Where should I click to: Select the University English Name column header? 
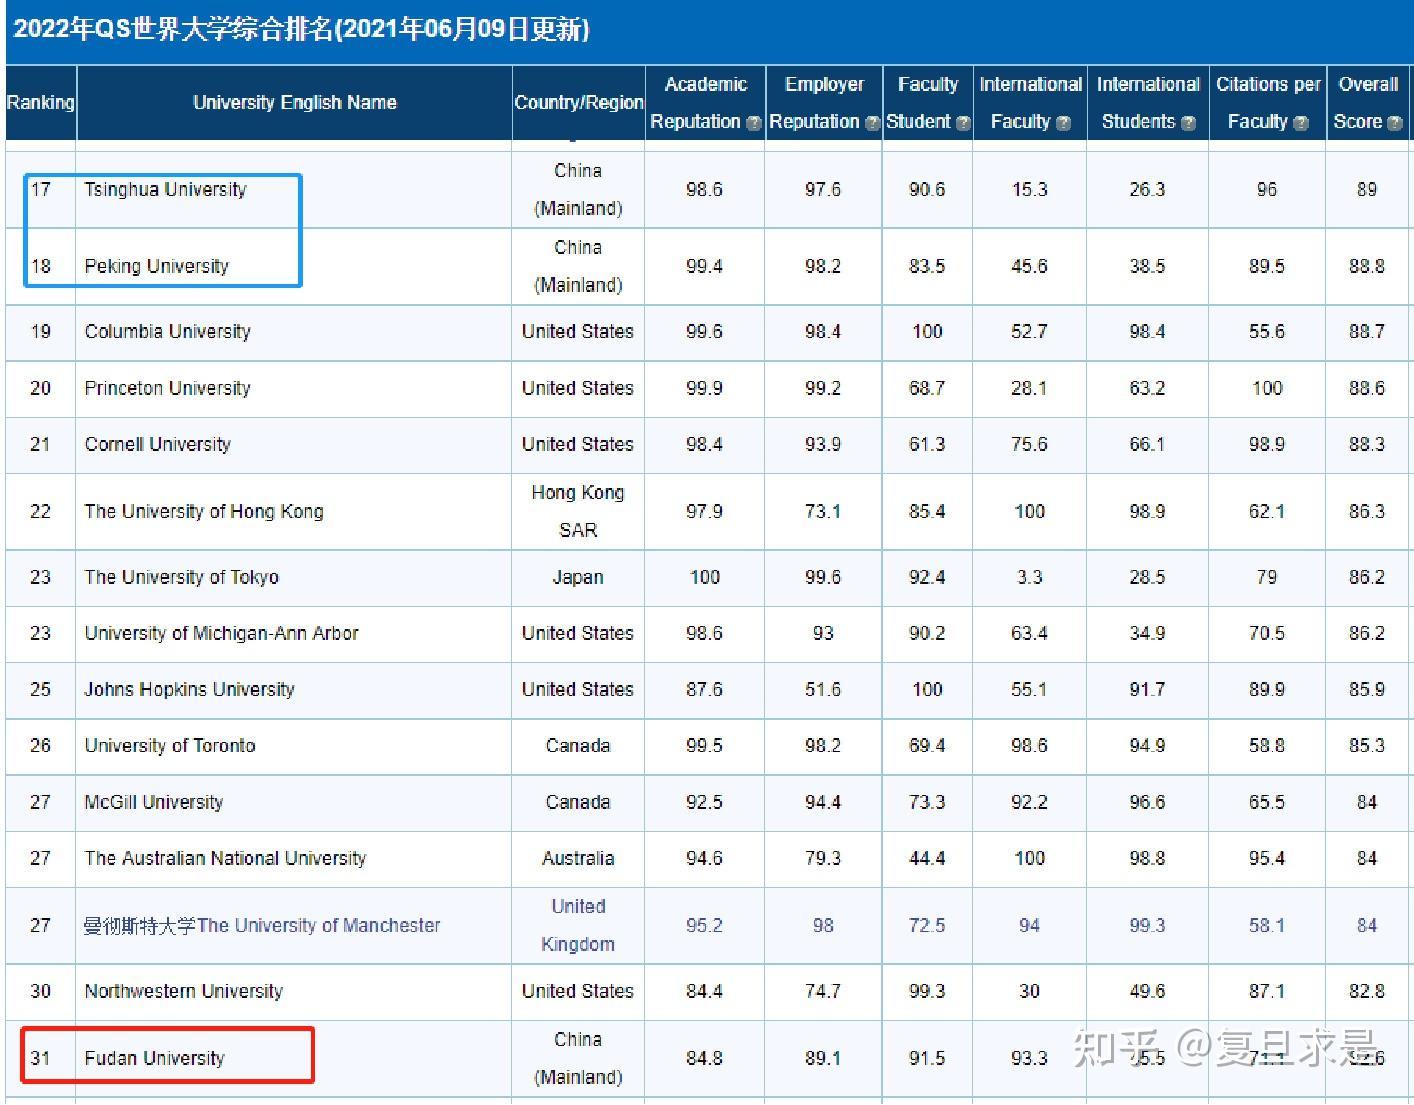tap(294, 103)
